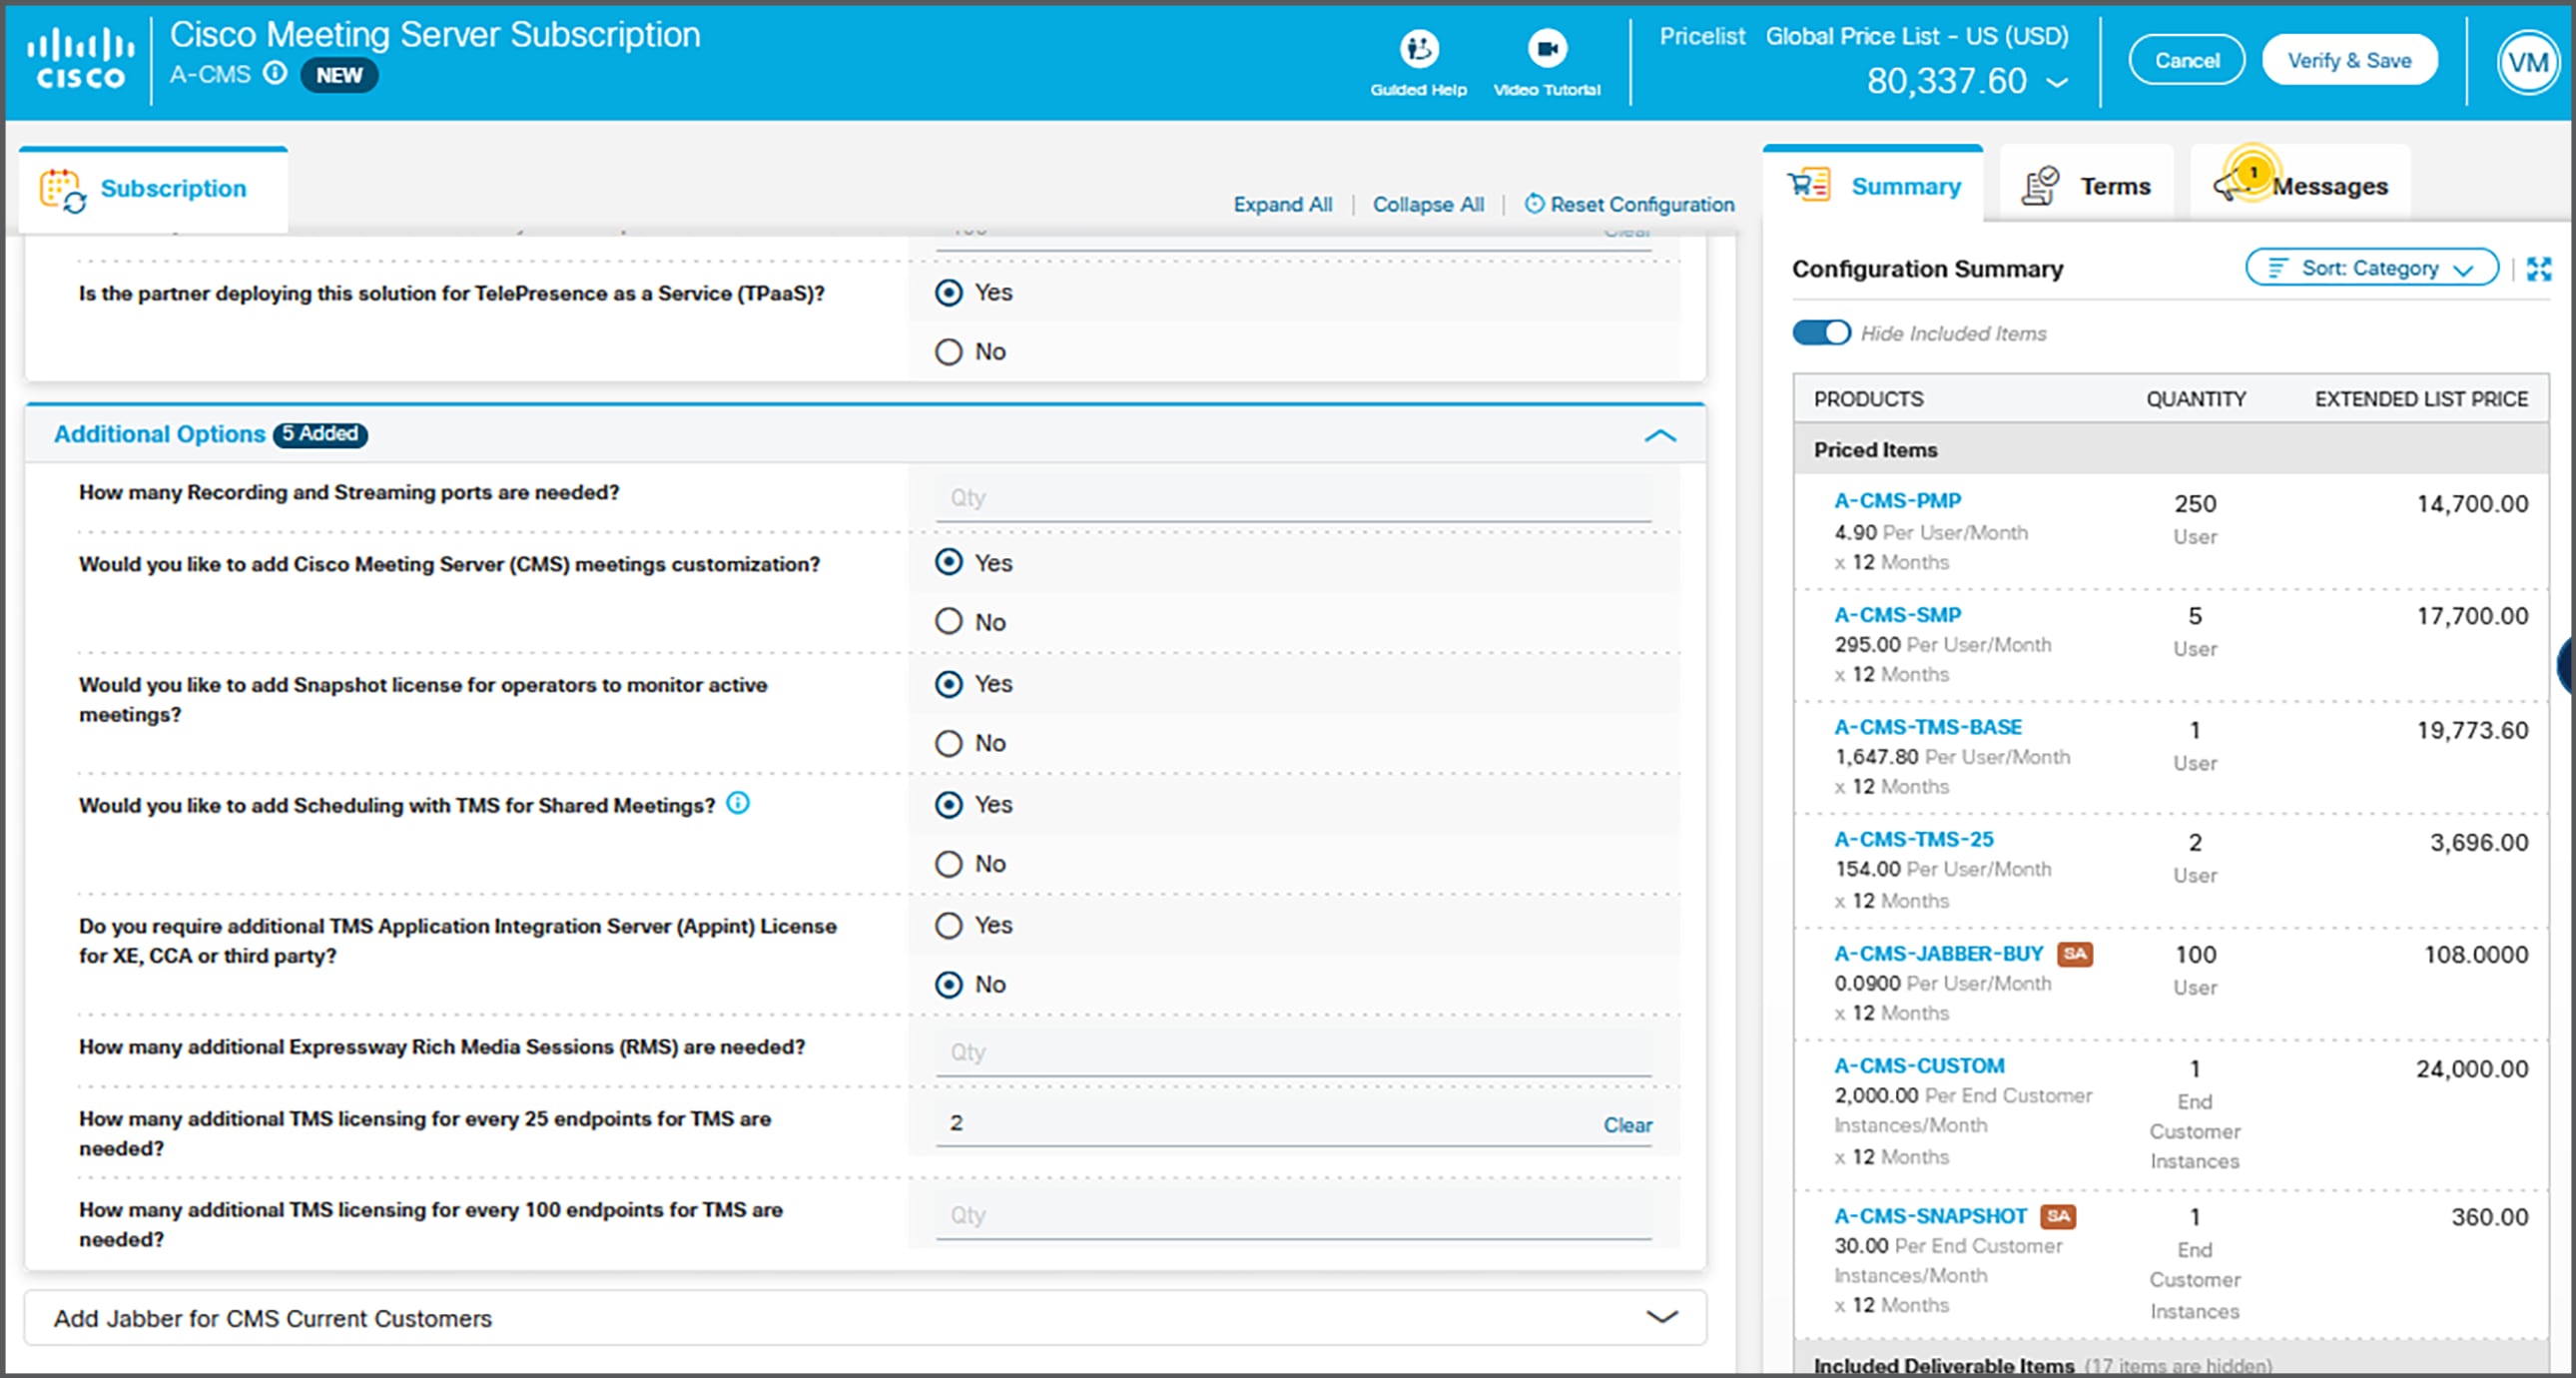Viewport: 2576px width, 1378px height.
Task: Select Yes for additional TMS Appint License
Action: pyautogui.click(x=948, y=925)
